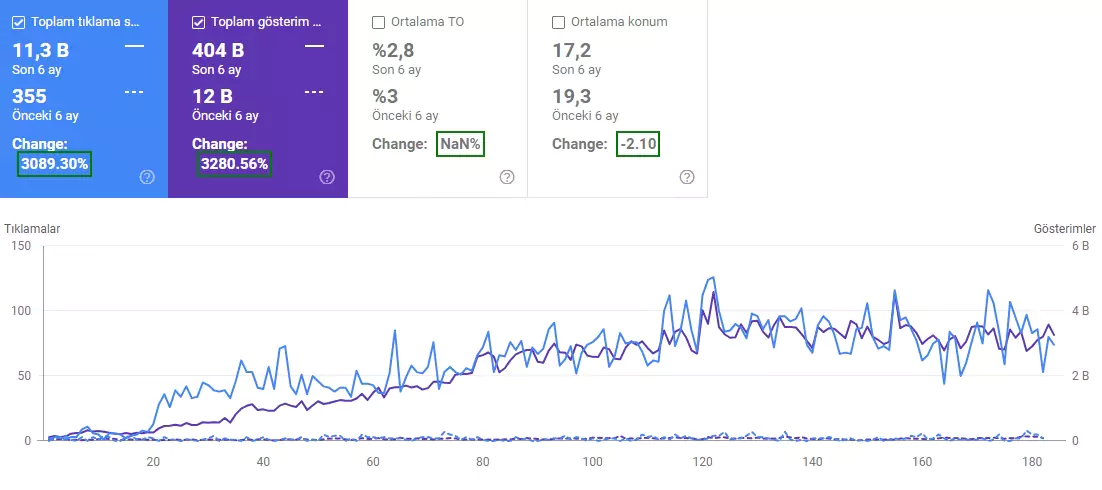
Task: Click the -2.10 change badge
Action: point(637,144)
